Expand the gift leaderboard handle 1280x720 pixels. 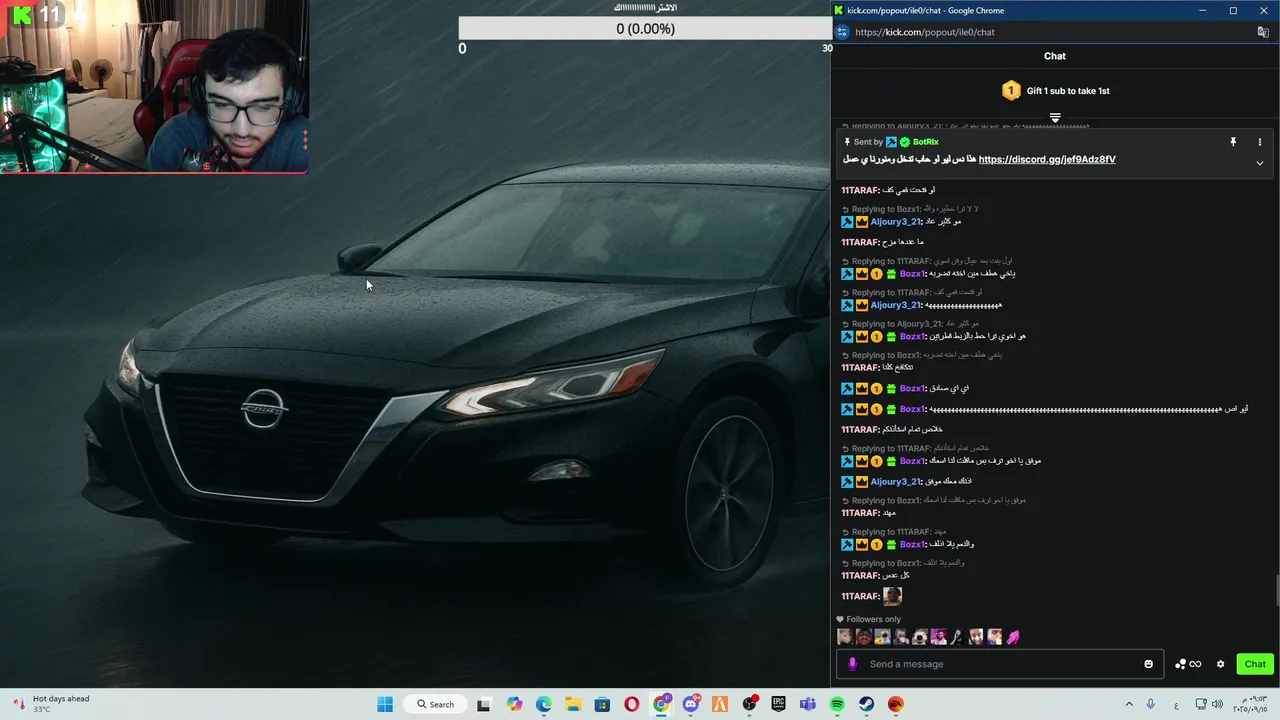1055,118
